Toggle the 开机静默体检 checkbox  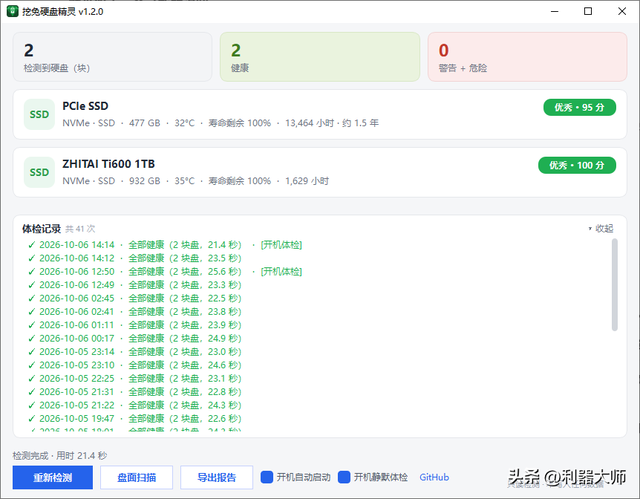point(344,477)
